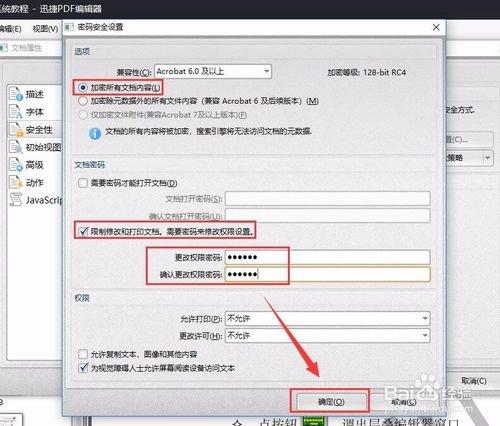This screenshot has width=500, height=426.
Task: Select the 字体 category icon
Action: (x=16, y=112)
